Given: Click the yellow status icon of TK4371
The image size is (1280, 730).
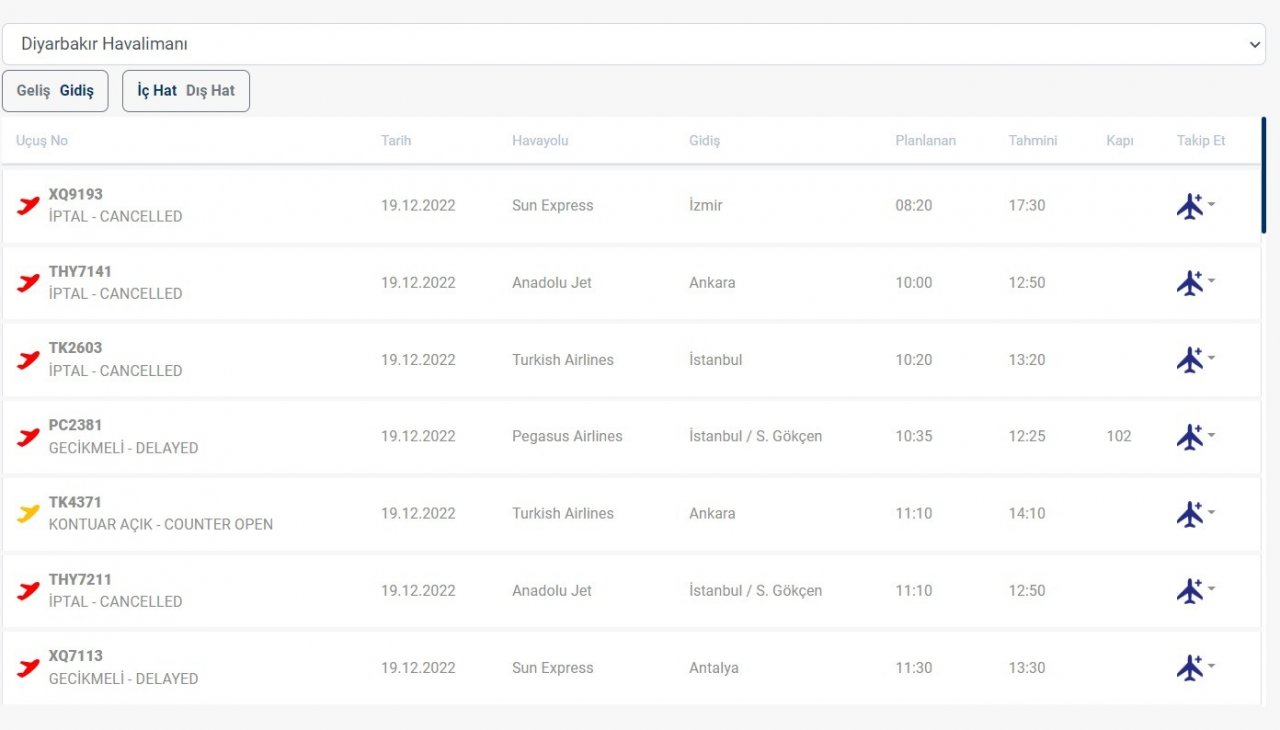Looking at the screenshot, I should click(x=28, y=514).
